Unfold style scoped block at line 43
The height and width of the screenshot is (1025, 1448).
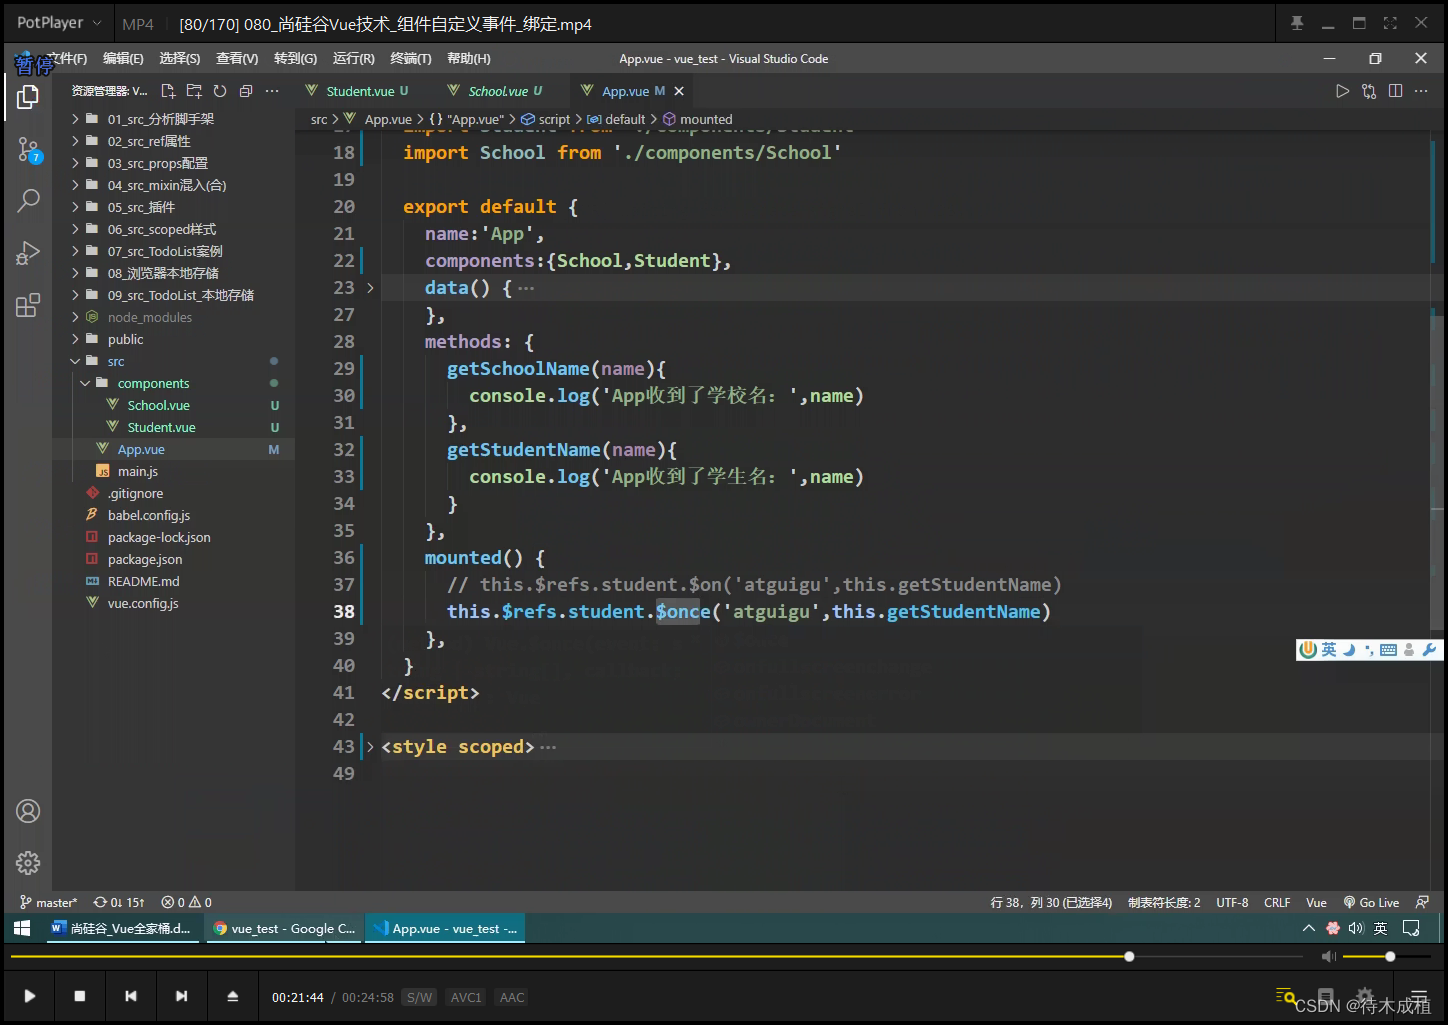pos(370,747)
